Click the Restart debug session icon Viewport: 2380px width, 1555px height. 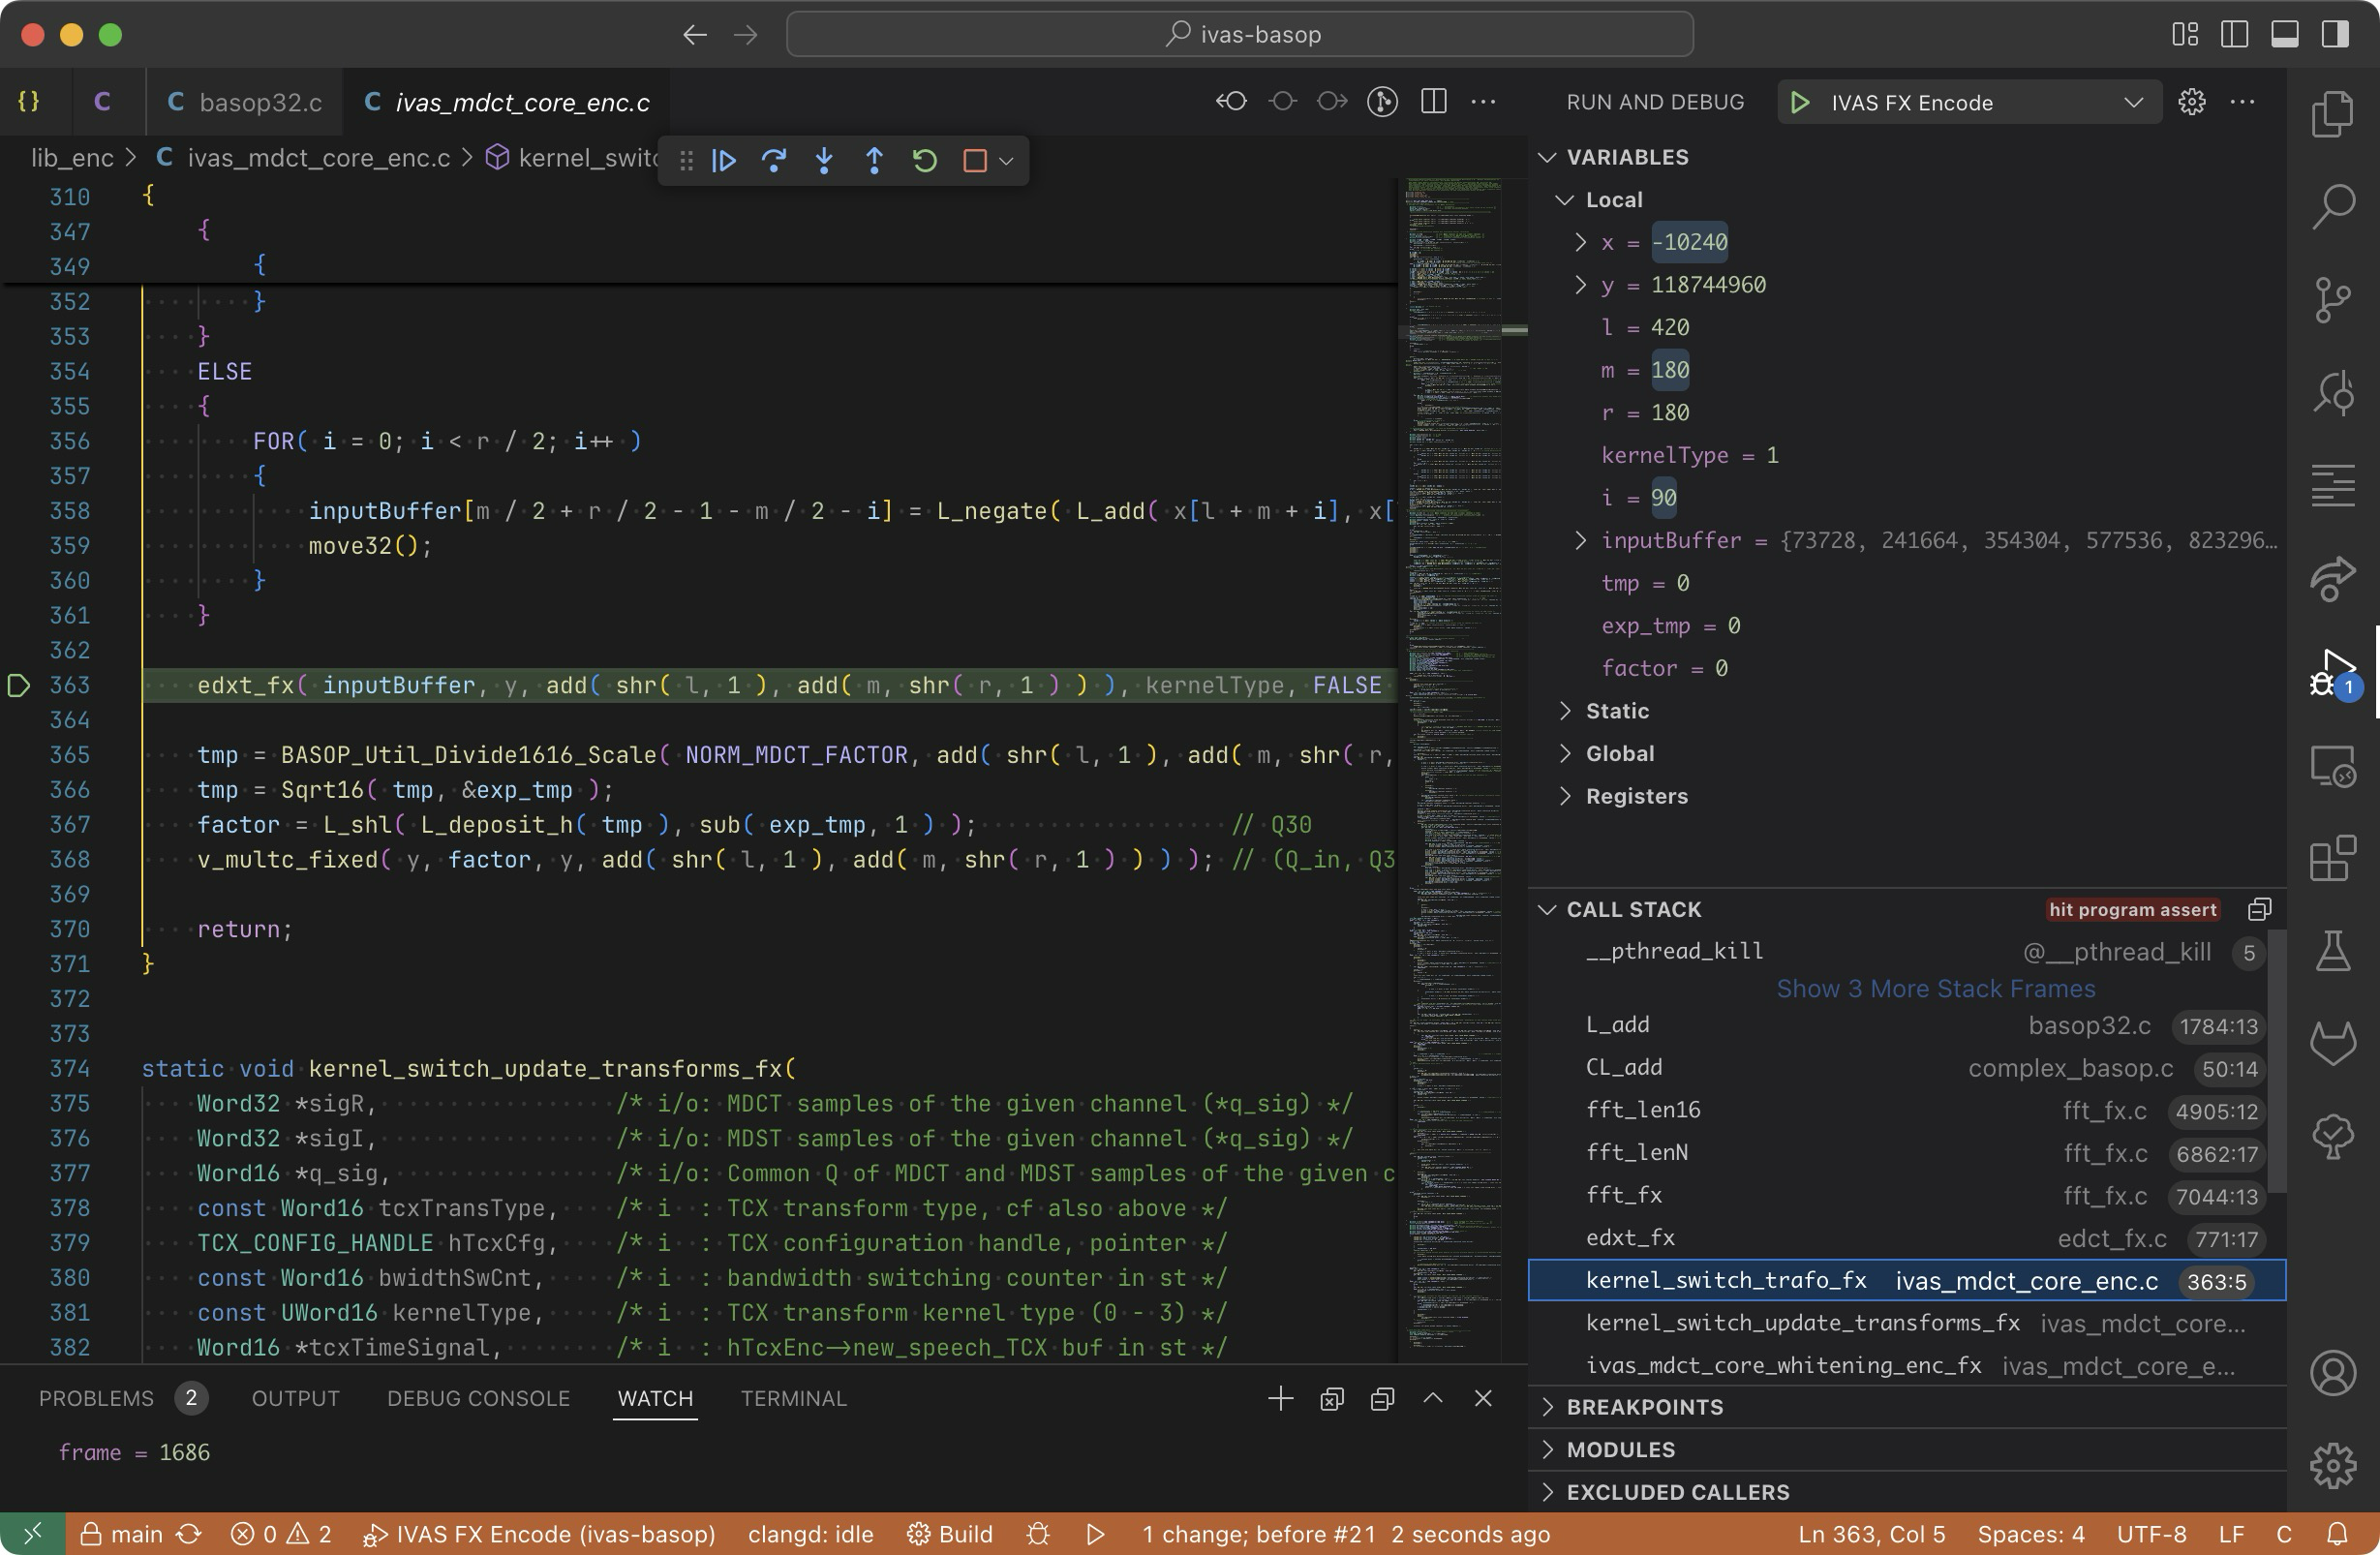[x=925, y=161]
